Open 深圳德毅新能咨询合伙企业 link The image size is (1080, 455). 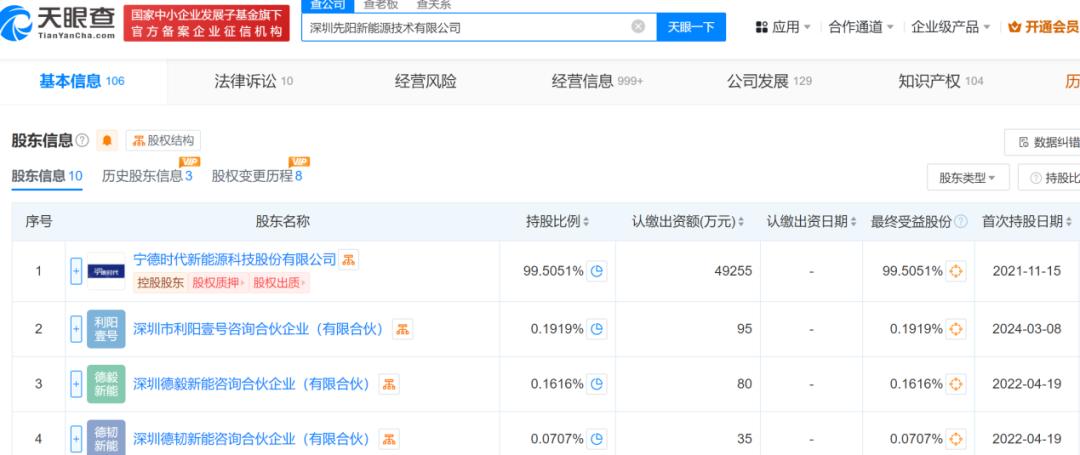click(252, 384)
